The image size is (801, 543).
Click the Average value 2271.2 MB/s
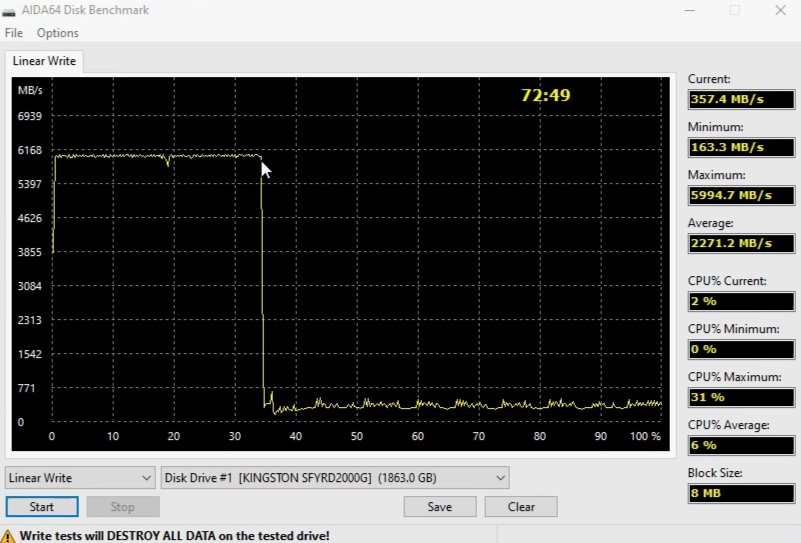tap(741, 243)
